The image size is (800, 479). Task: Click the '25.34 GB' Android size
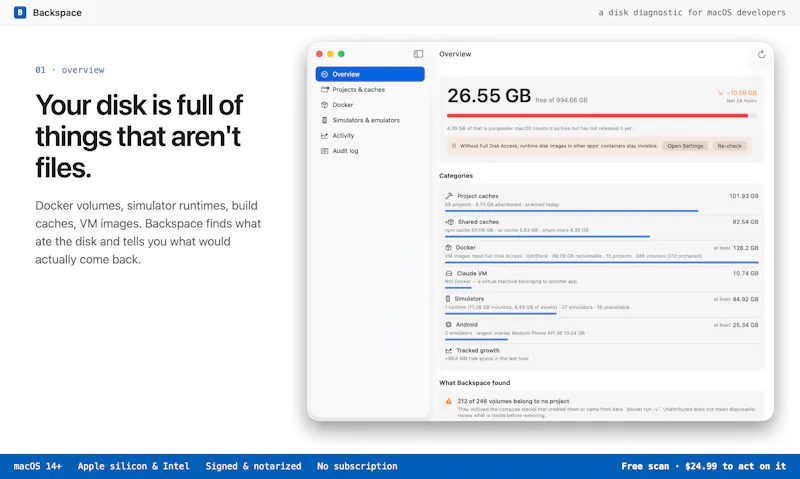pos(745,325)
